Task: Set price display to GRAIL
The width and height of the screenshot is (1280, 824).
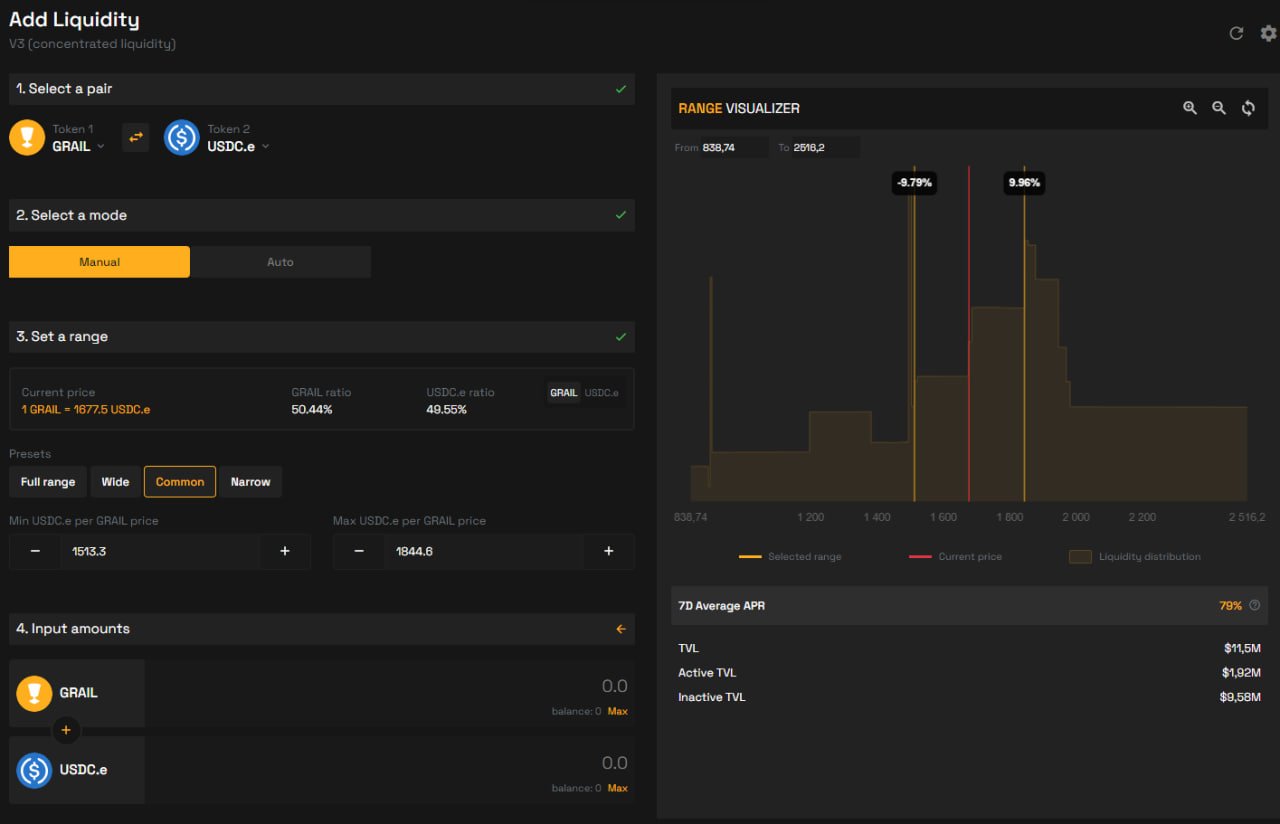Action: click(x=563, y=393)
